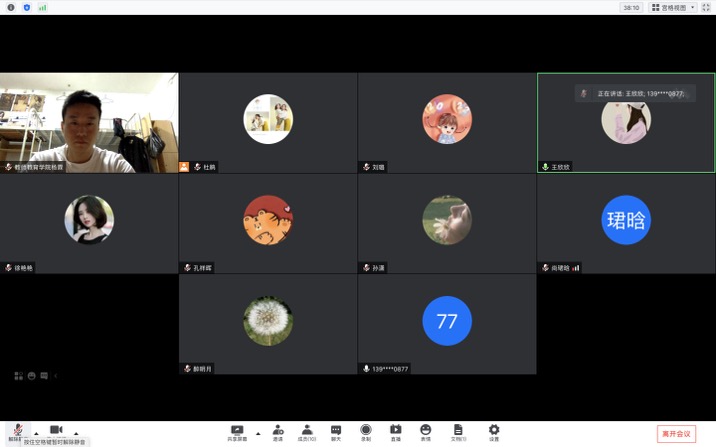Open share screen options arrow
The width and height of the screenshot is (716, 447).
258,433
